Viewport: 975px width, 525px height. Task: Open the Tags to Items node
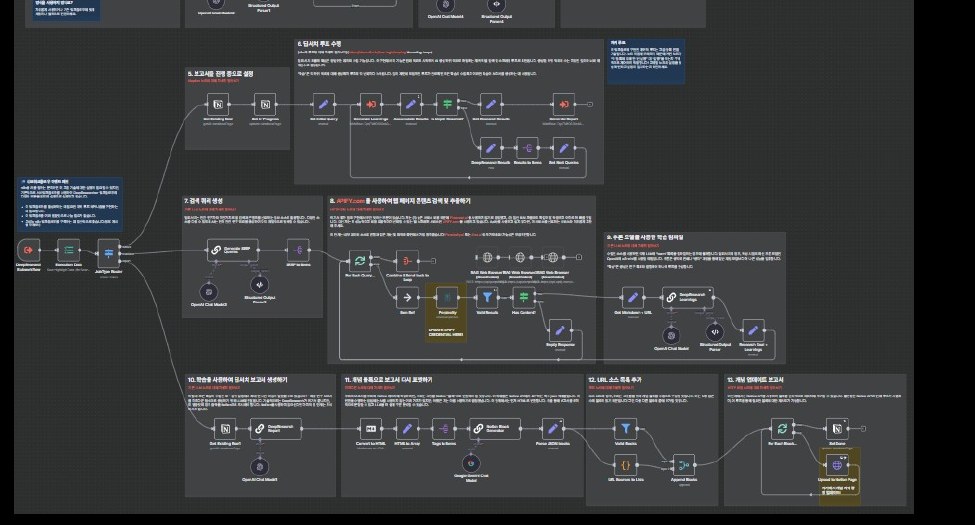click(444, 429)
